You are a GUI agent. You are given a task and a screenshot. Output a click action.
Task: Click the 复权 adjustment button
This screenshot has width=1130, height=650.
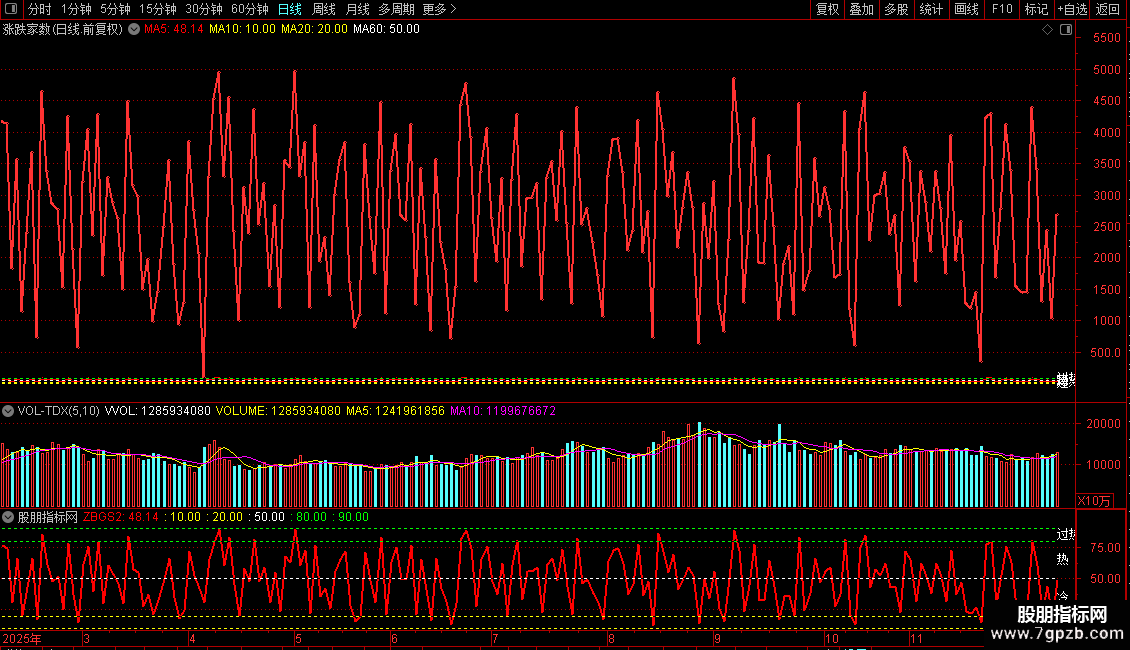tap(827, 9)
